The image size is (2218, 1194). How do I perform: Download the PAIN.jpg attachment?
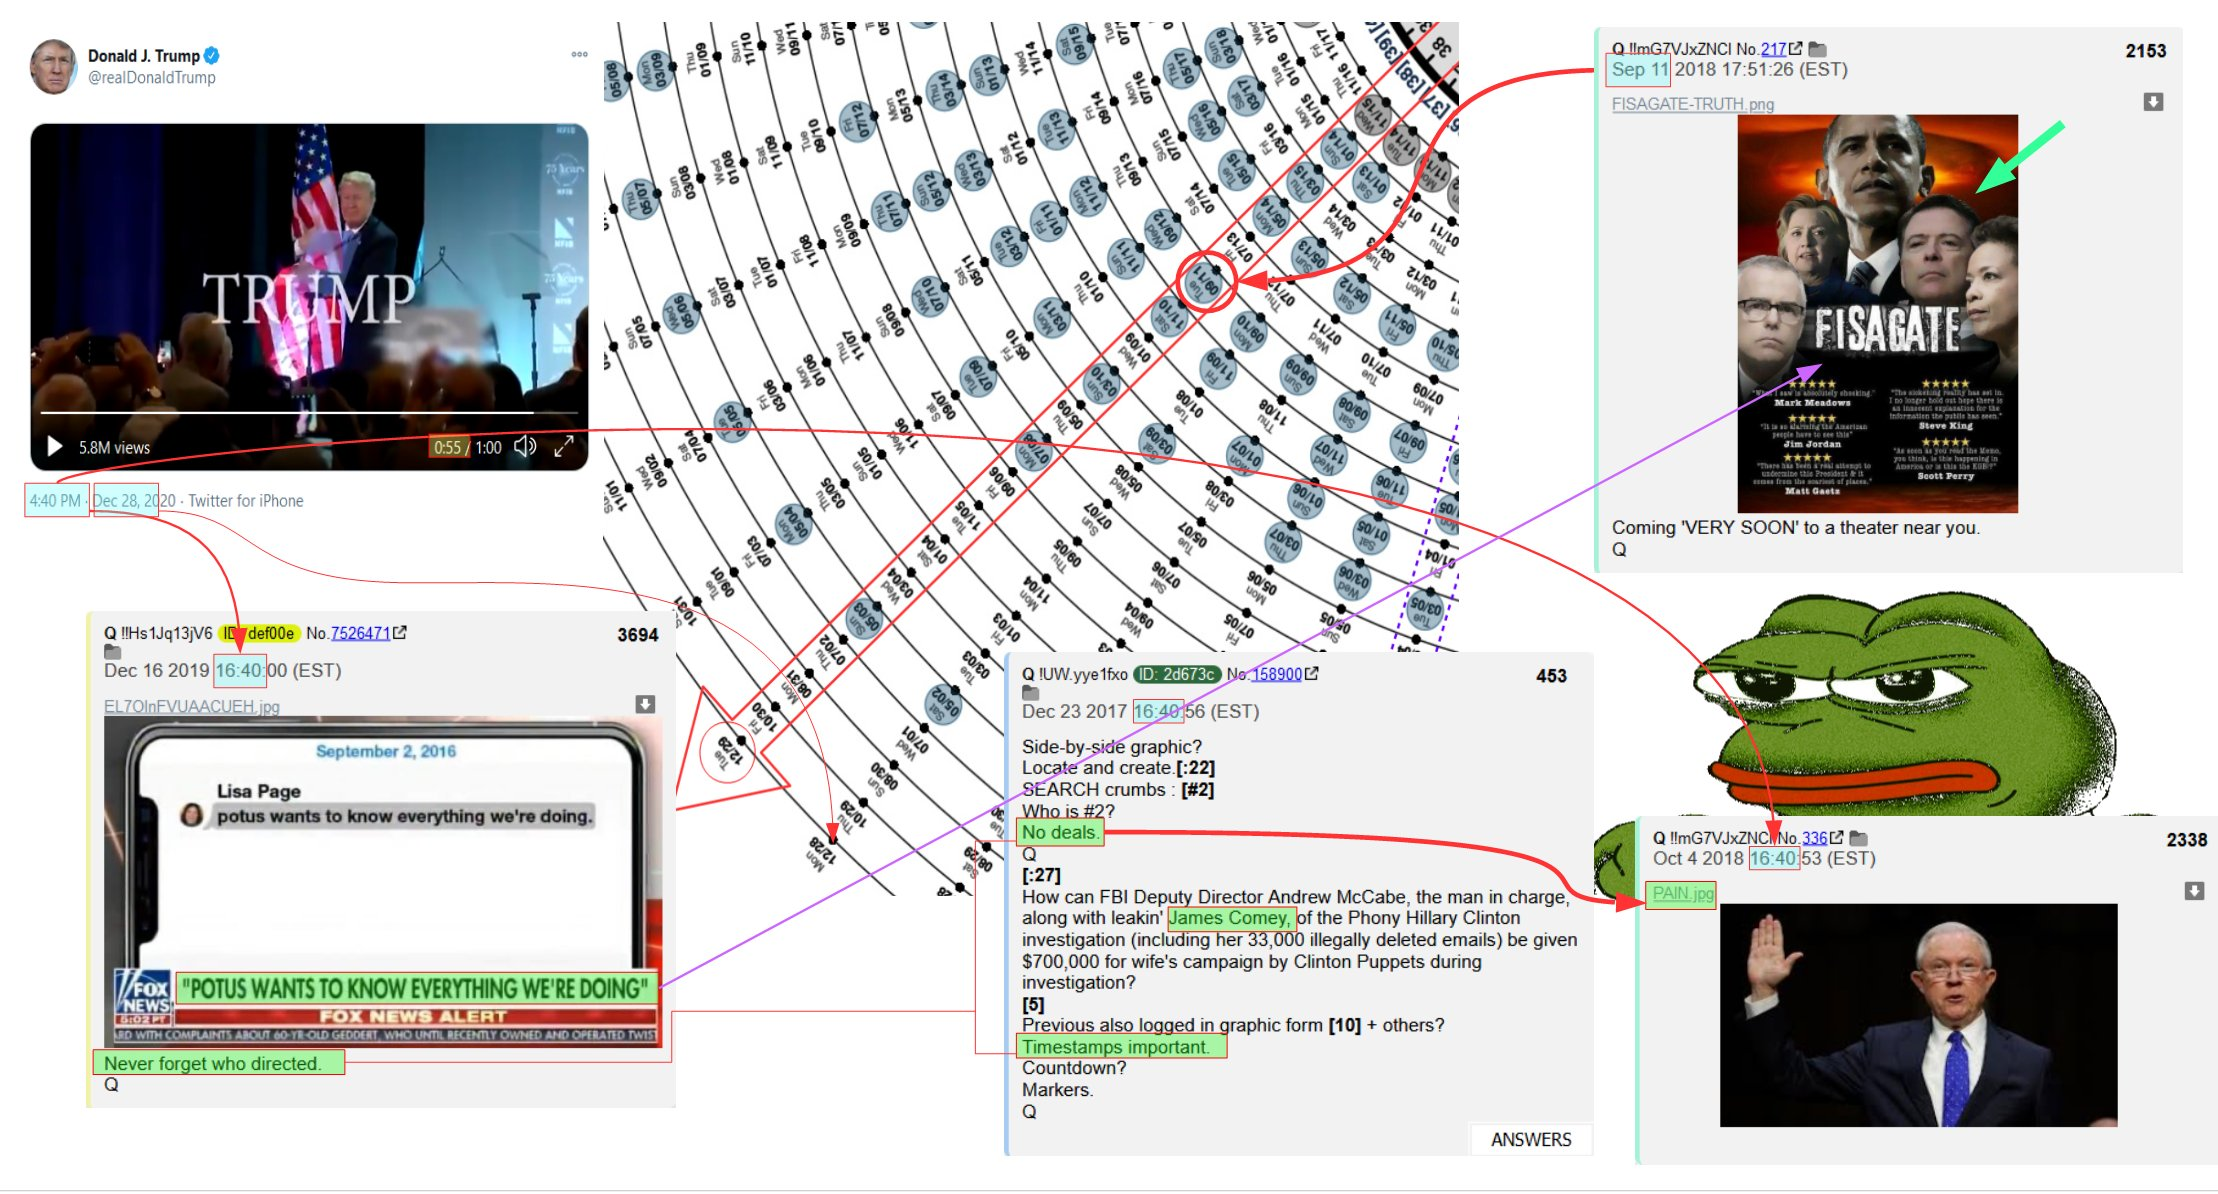coord(2194,891)
